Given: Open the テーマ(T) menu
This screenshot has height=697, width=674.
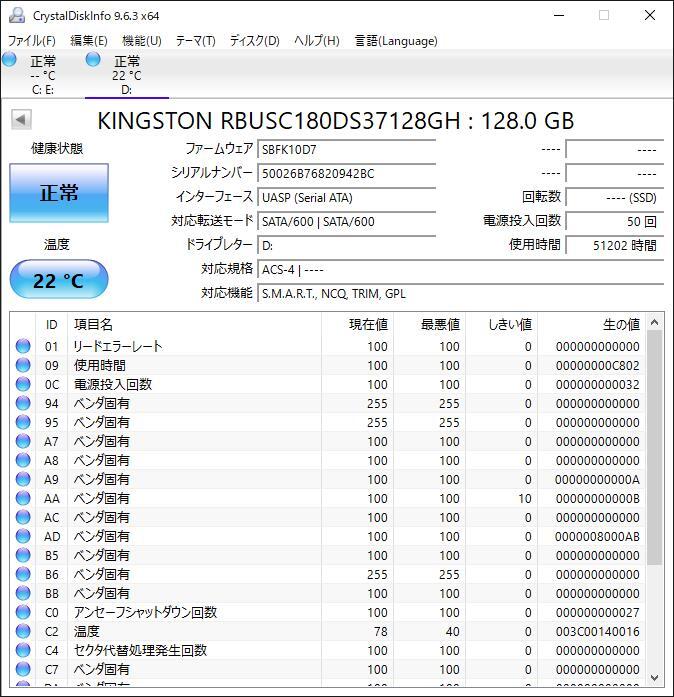Looking at the screenshot, I should 195,41.
